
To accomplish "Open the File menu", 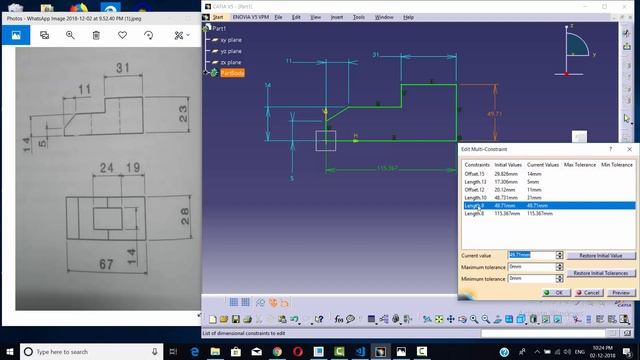I will (x=278, y=17).
